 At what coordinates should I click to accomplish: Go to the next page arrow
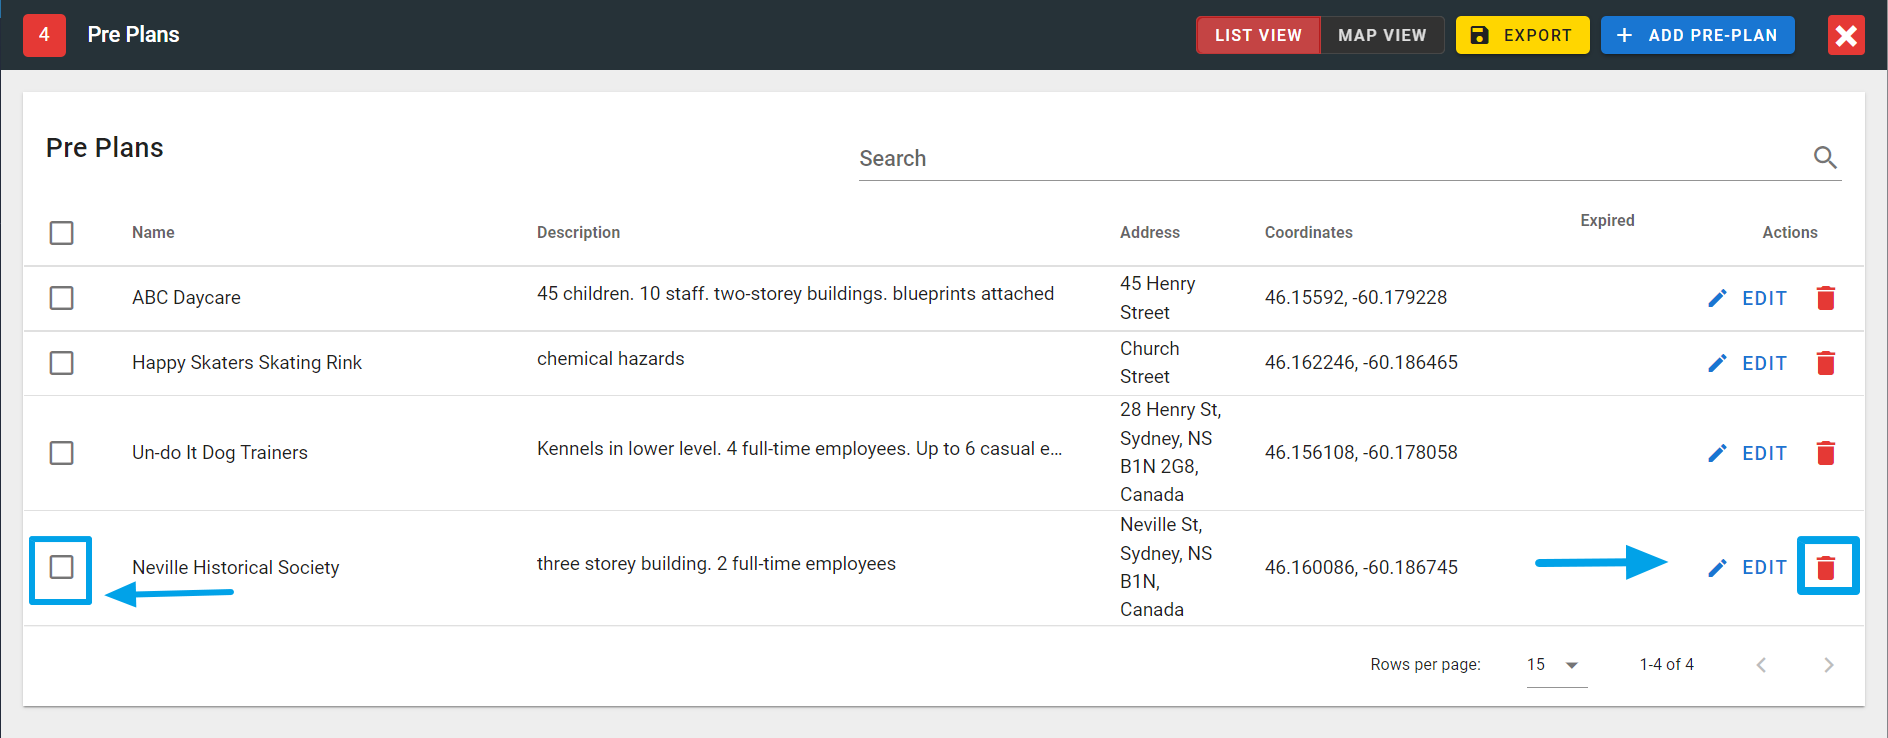(x=1828, y=665)
